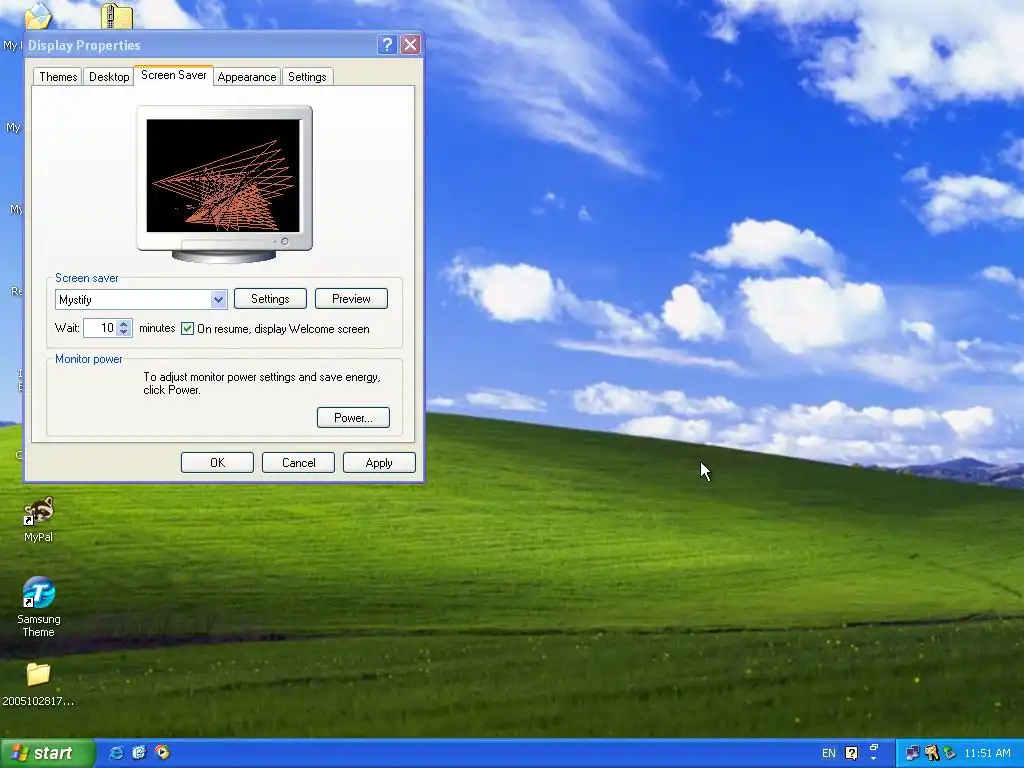The width and height of the screenshot is (1024, 768).
Task: Click the EN language bar indicator
Action: 829,753
